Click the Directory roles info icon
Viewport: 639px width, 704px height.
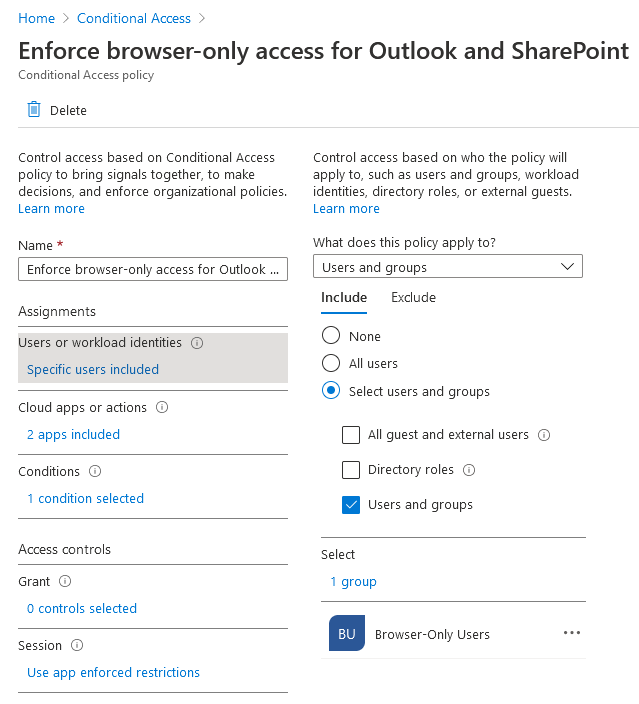coord(469,470)
